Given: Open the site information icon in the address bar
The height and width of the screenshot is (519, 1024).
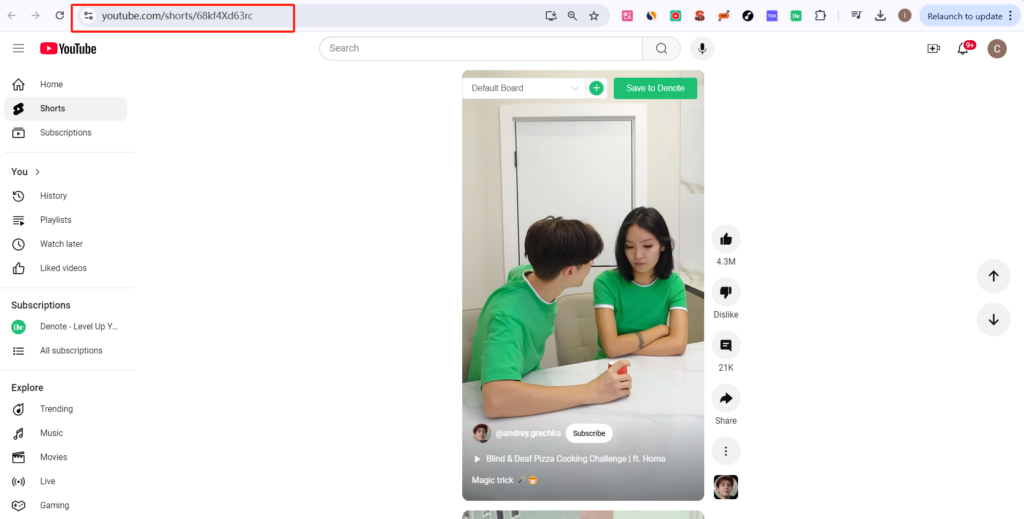Looking at the screenshot, I should [x=89, y=16].
